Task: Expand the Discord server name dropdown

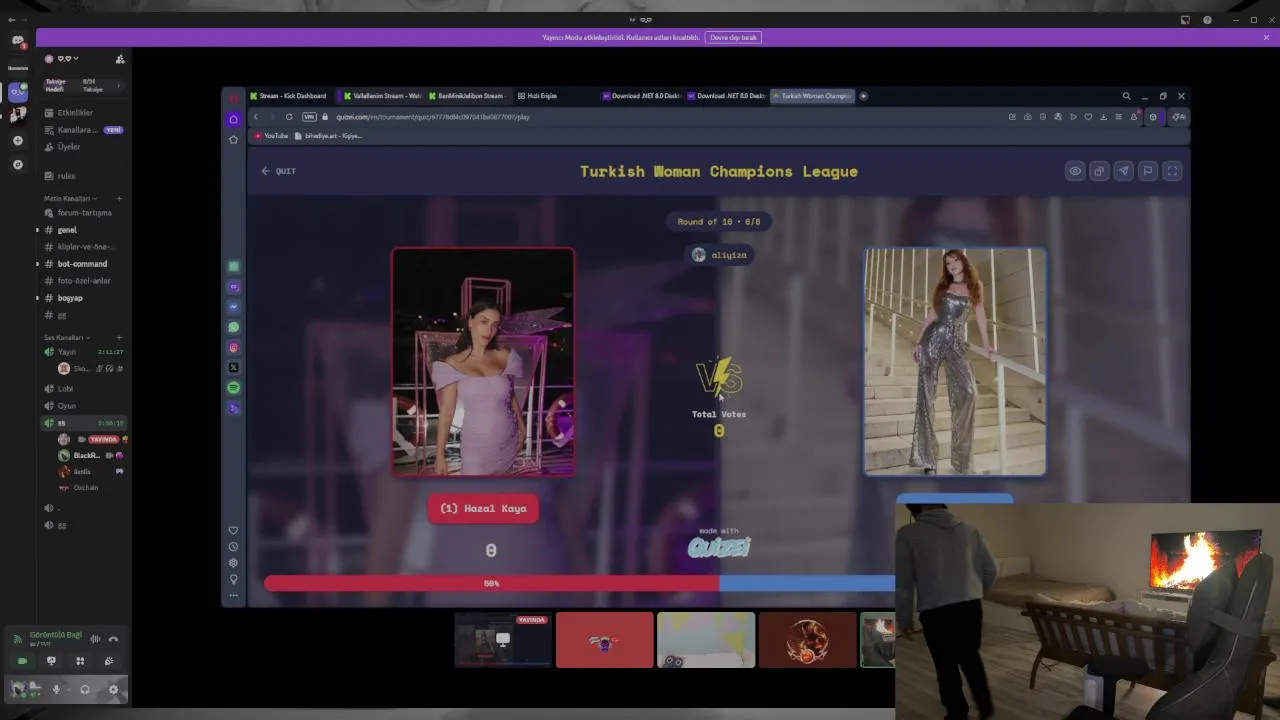Action: tap(68, 59)
